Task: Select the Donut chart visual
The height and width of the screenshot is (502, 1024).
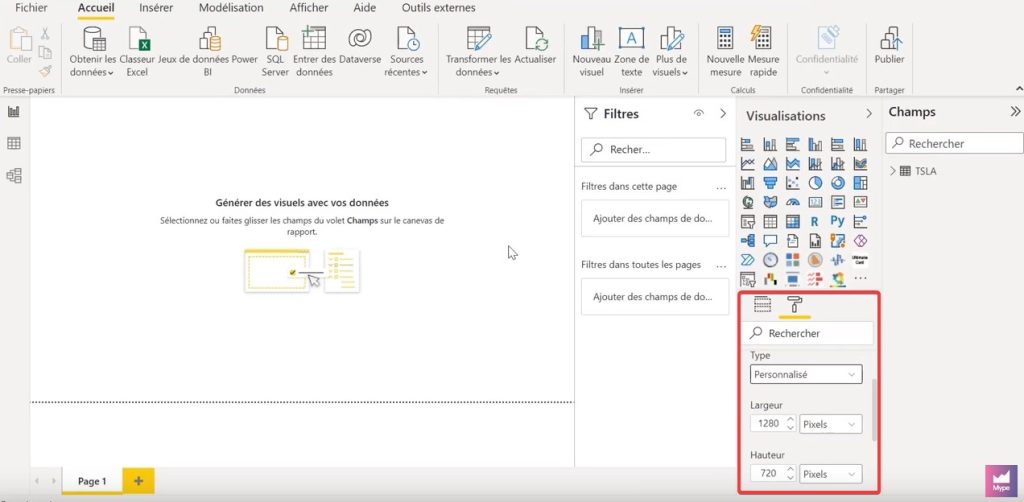Action: coord(838,183)
